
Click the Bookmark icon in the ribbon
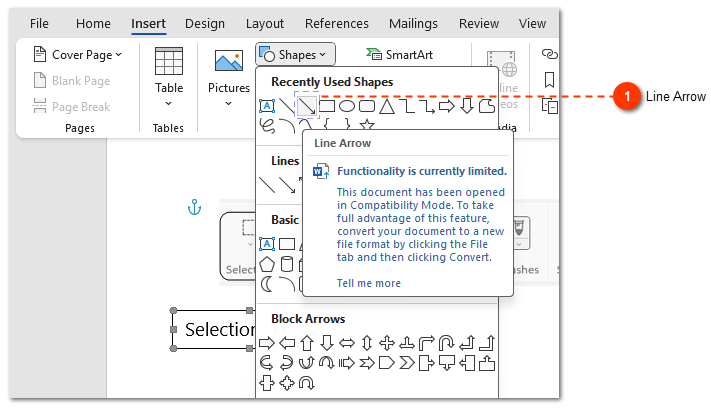coord(549,80)
